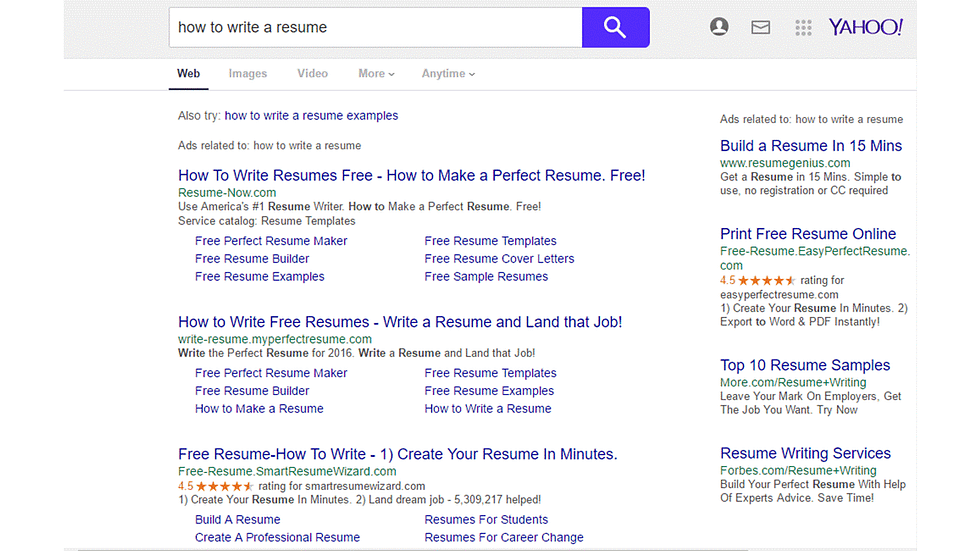980x551 pixels.
Task: Open 'how to write a resume examples' suggestion
Action: coord(311,116)
